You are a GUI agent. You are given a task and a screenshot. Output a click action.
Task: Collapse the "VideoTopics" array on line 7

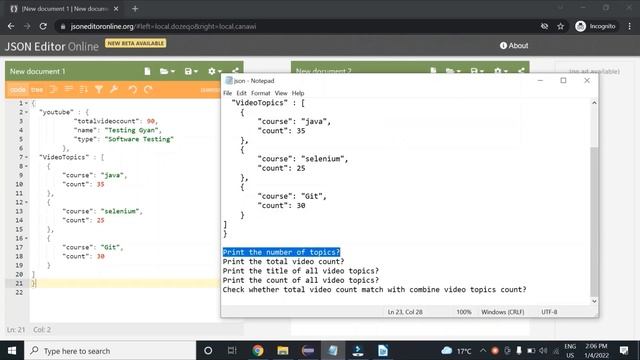[x=27, y=157]
